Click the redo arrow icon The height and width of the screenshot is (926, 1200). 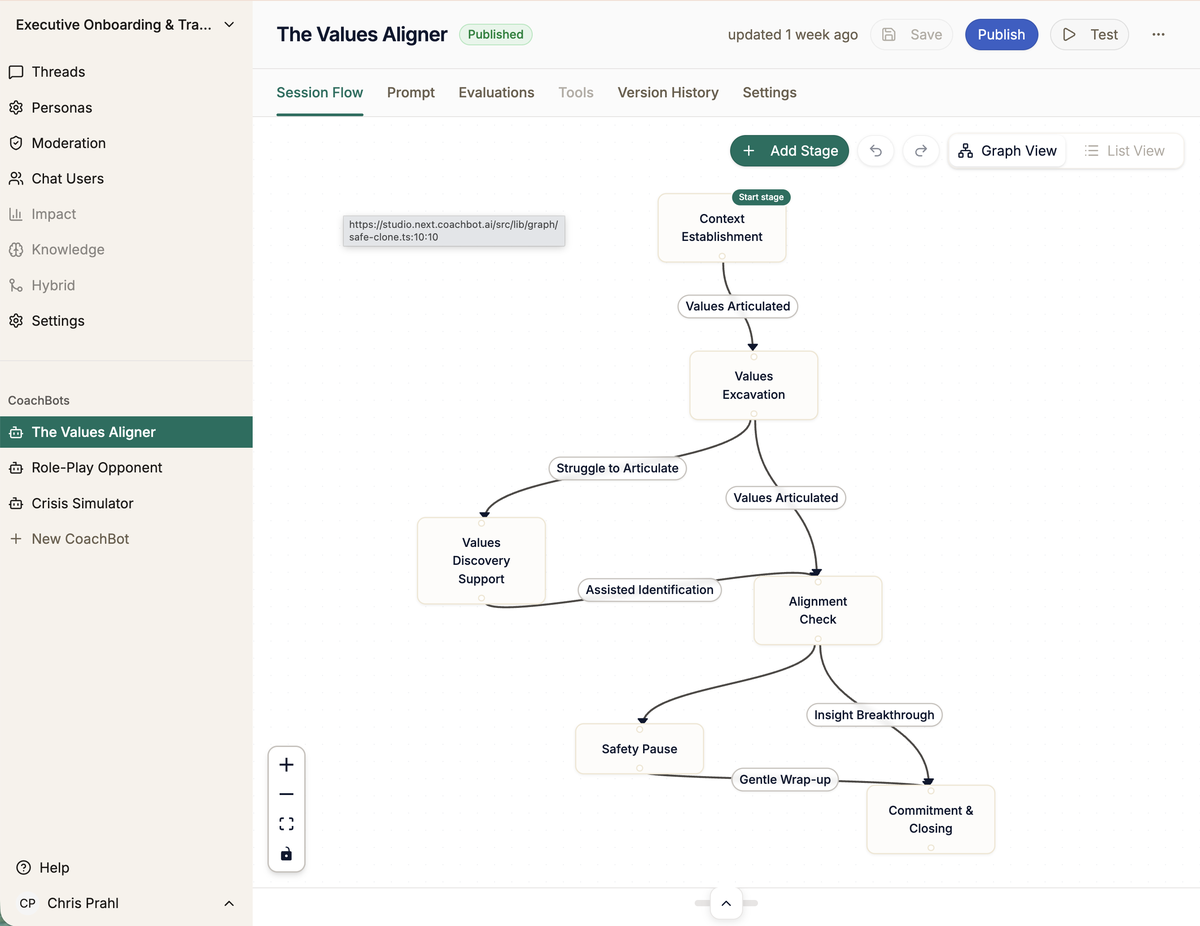(x=921, y=151)
